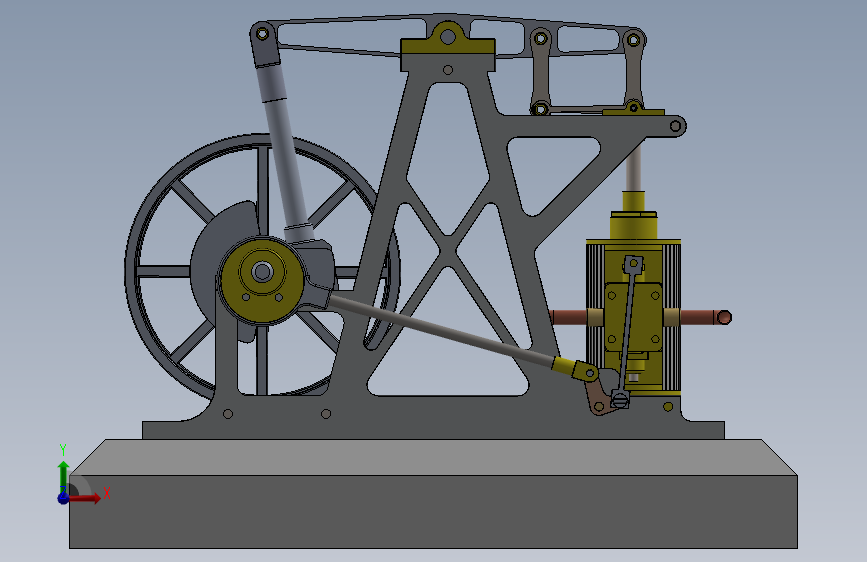Click the red X axis arrow of triad
867x562 pixels.
coord(86,498)
